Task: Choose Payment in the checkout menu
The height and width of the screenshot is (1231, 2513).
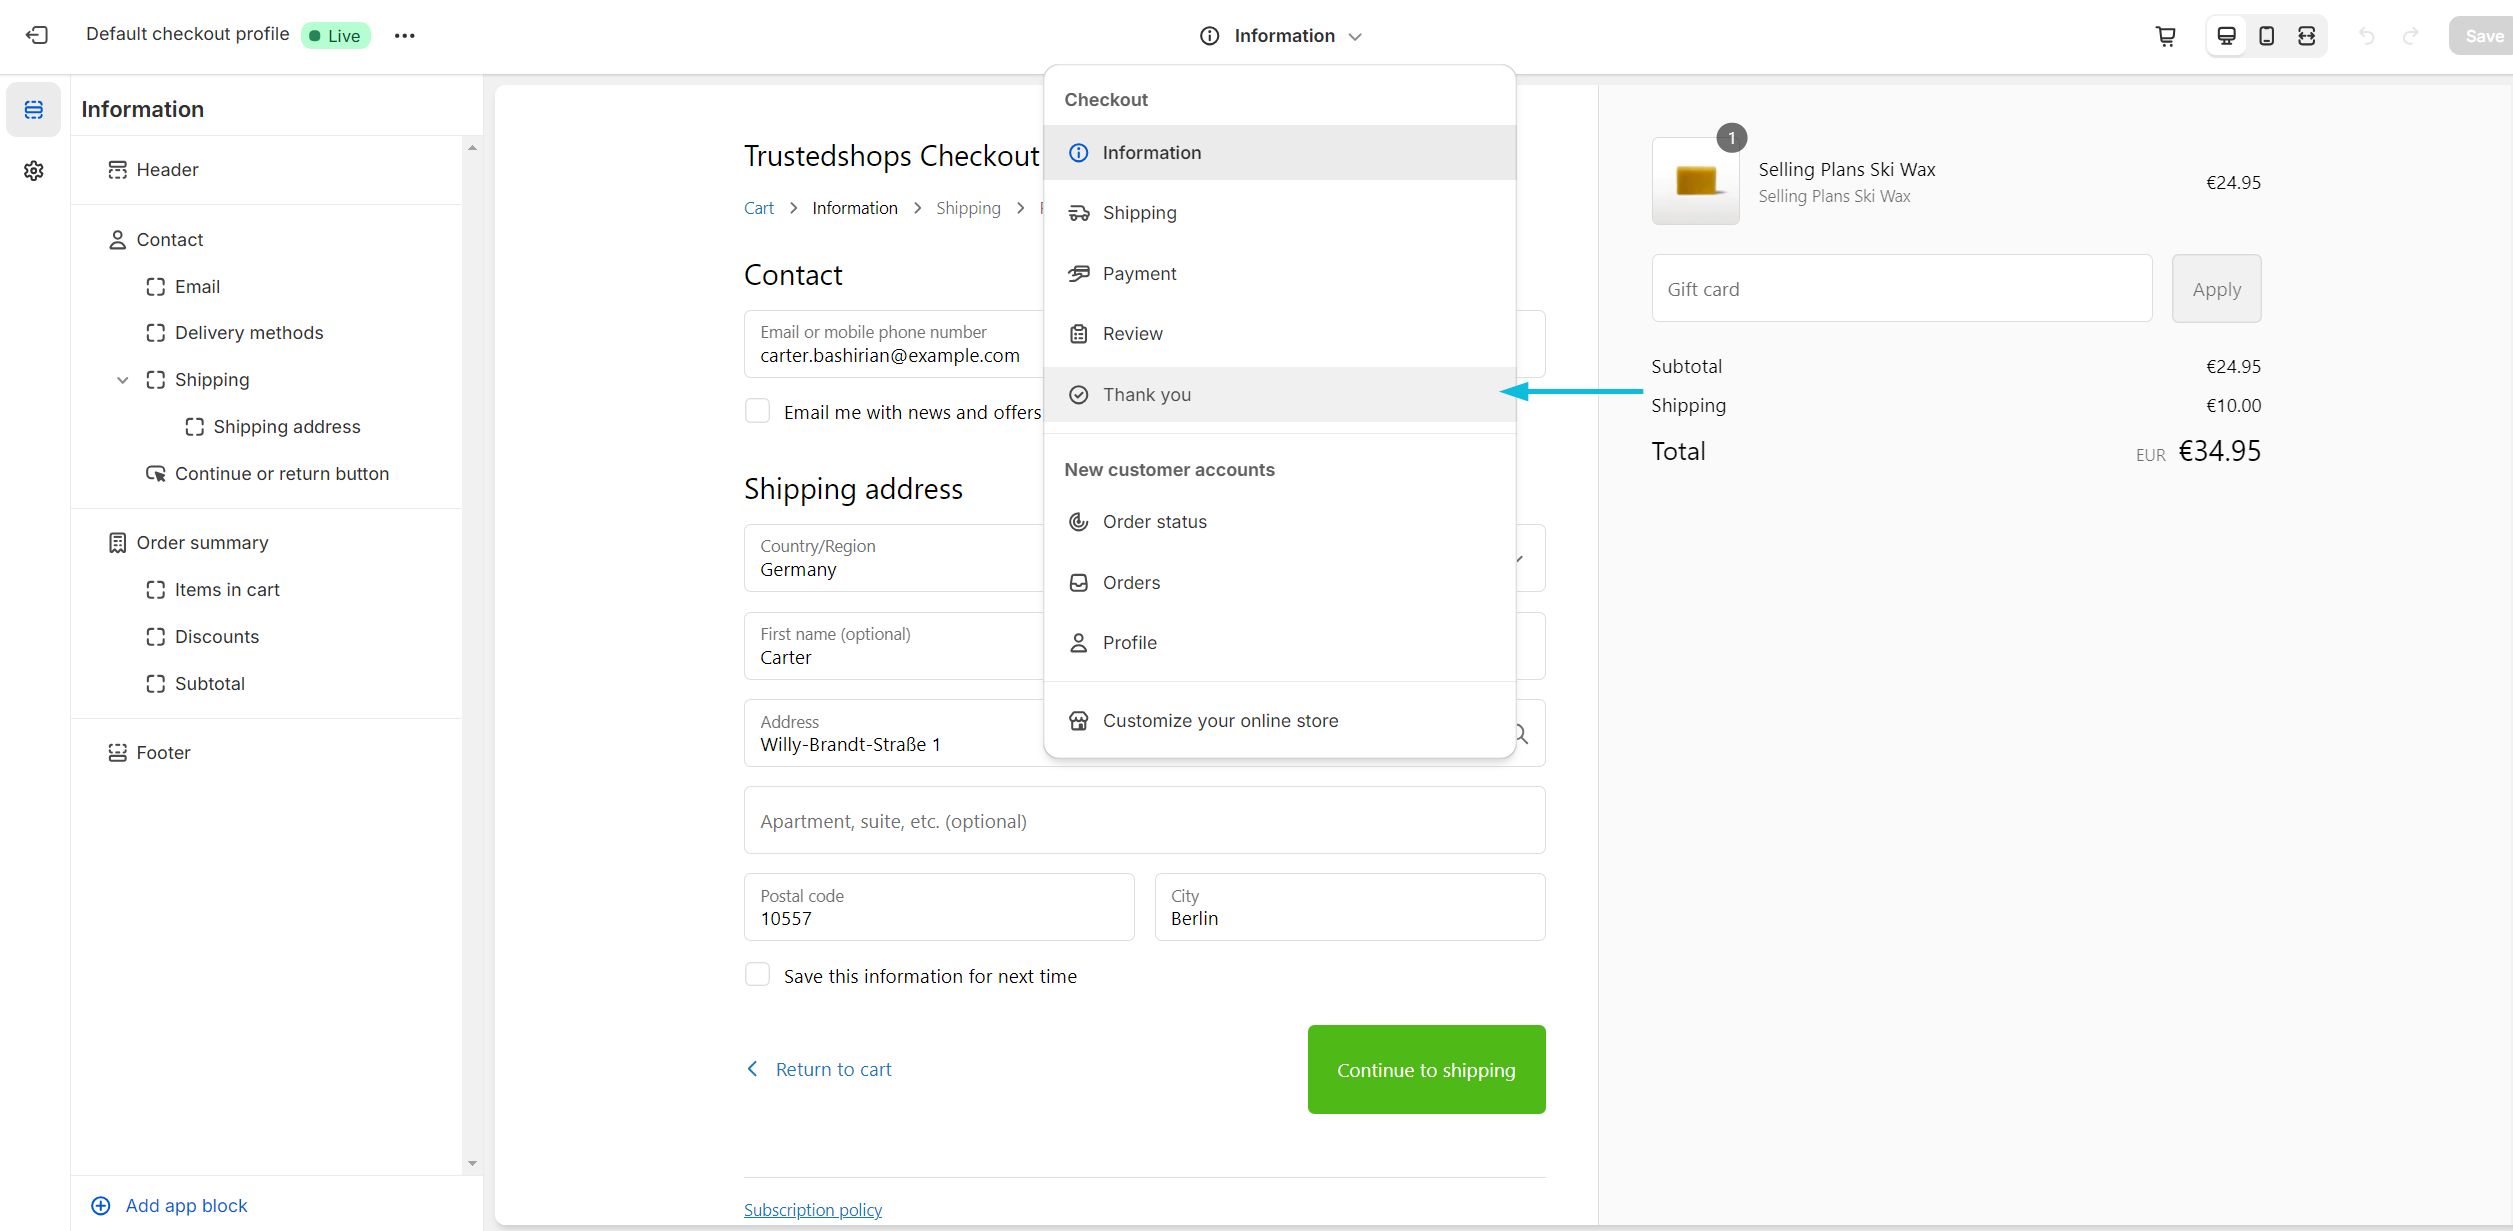Action: coord(1280,274)
